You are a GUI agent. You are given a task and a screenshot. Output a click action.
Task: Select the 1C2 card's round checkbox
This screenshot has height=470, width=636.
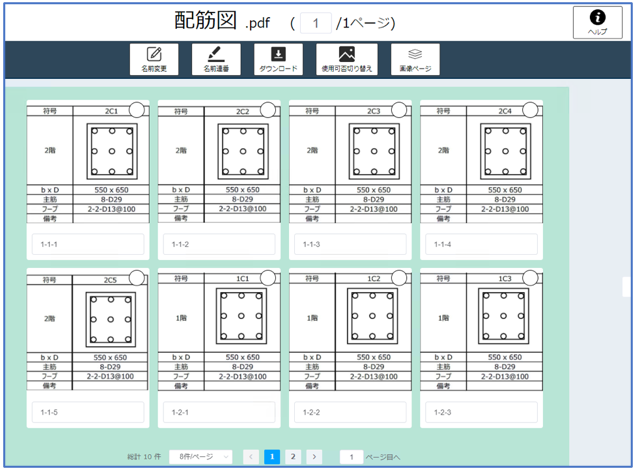coord(399,278)
